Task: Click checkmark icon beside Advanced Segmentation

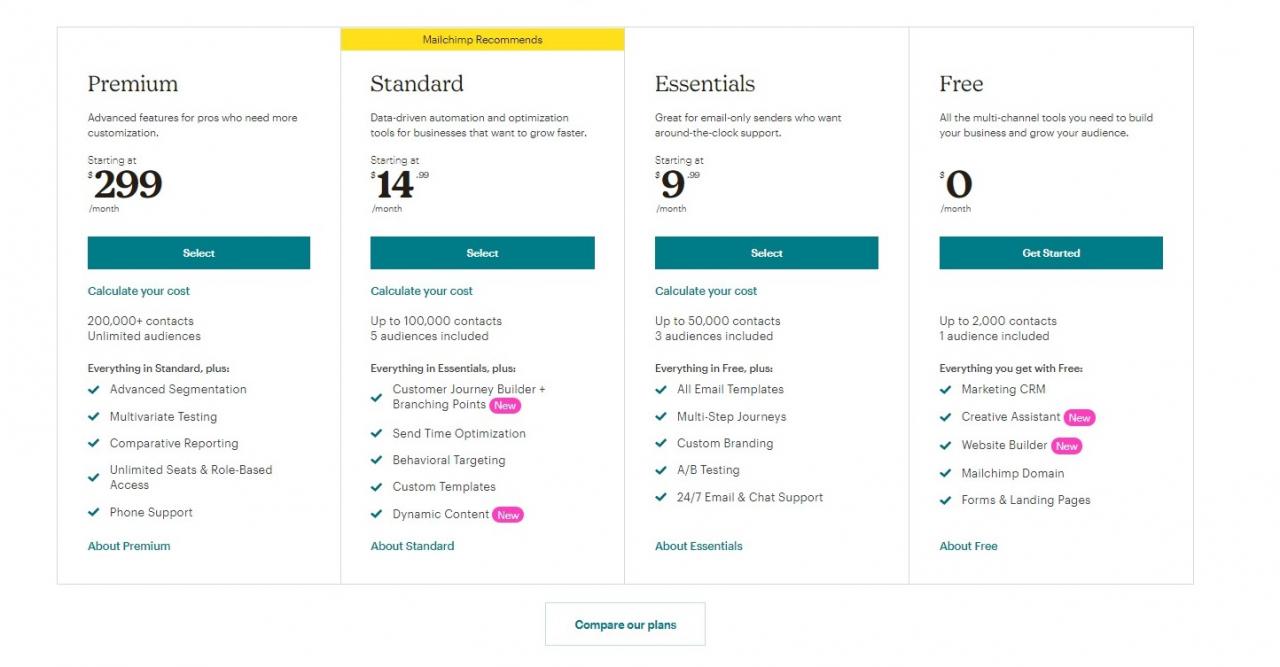Action: point(94,390)
